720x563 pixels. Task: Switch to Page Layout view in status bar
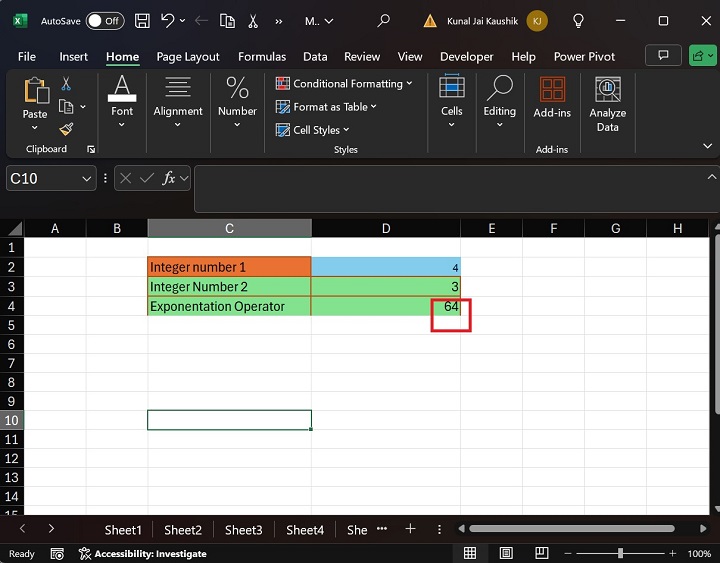coord(507,553)
